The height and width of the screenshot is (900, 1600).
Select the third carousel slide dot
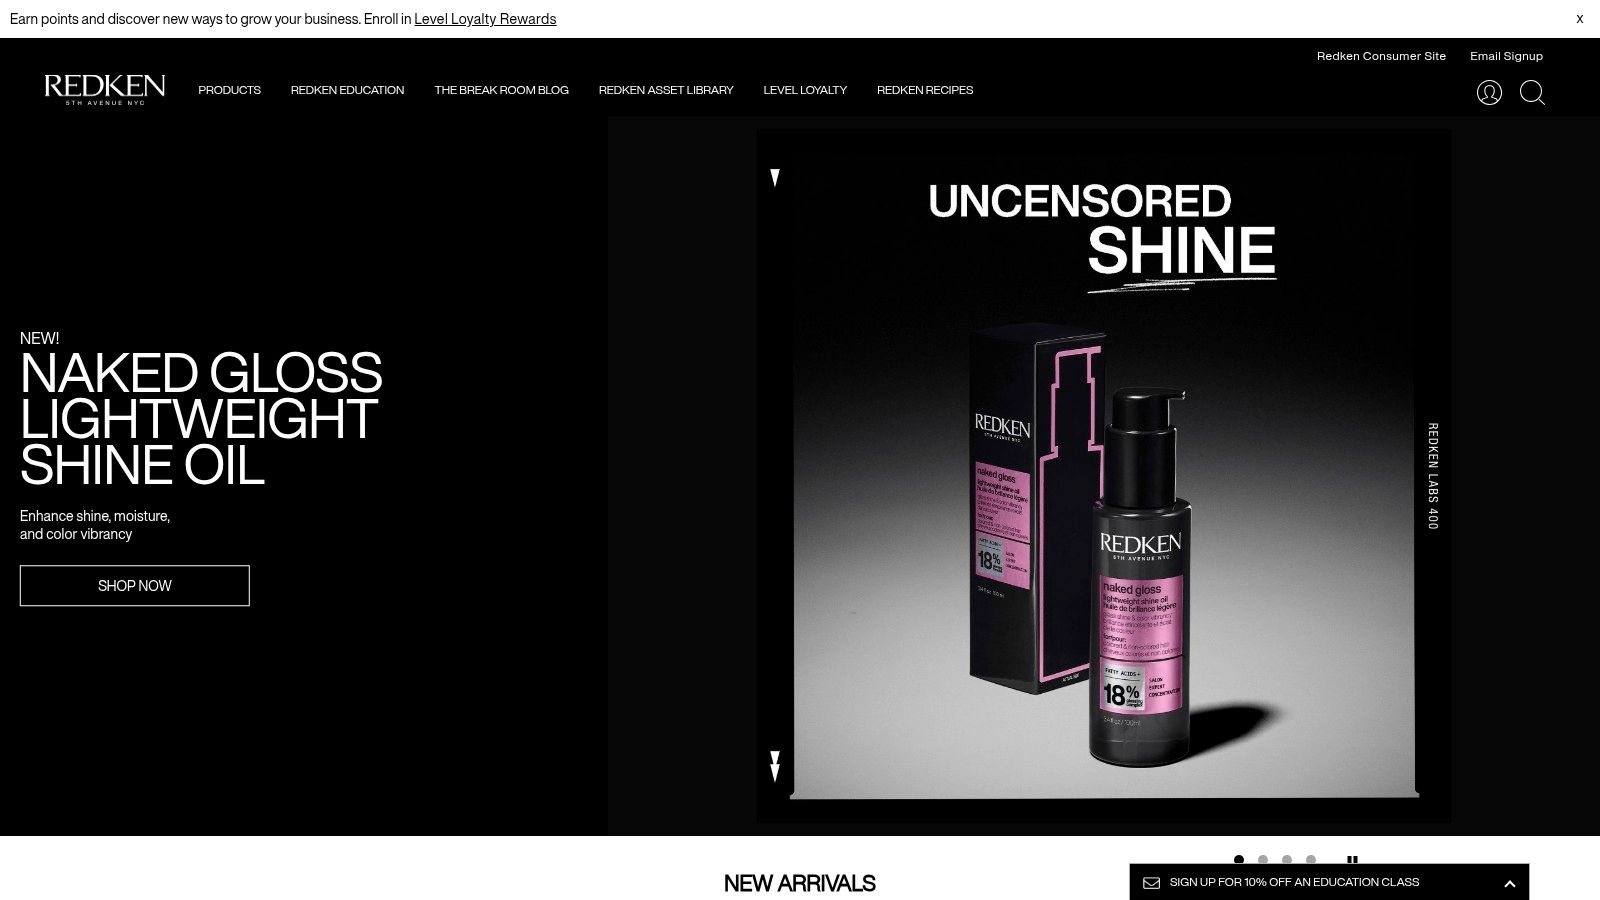coord(1287,860)
